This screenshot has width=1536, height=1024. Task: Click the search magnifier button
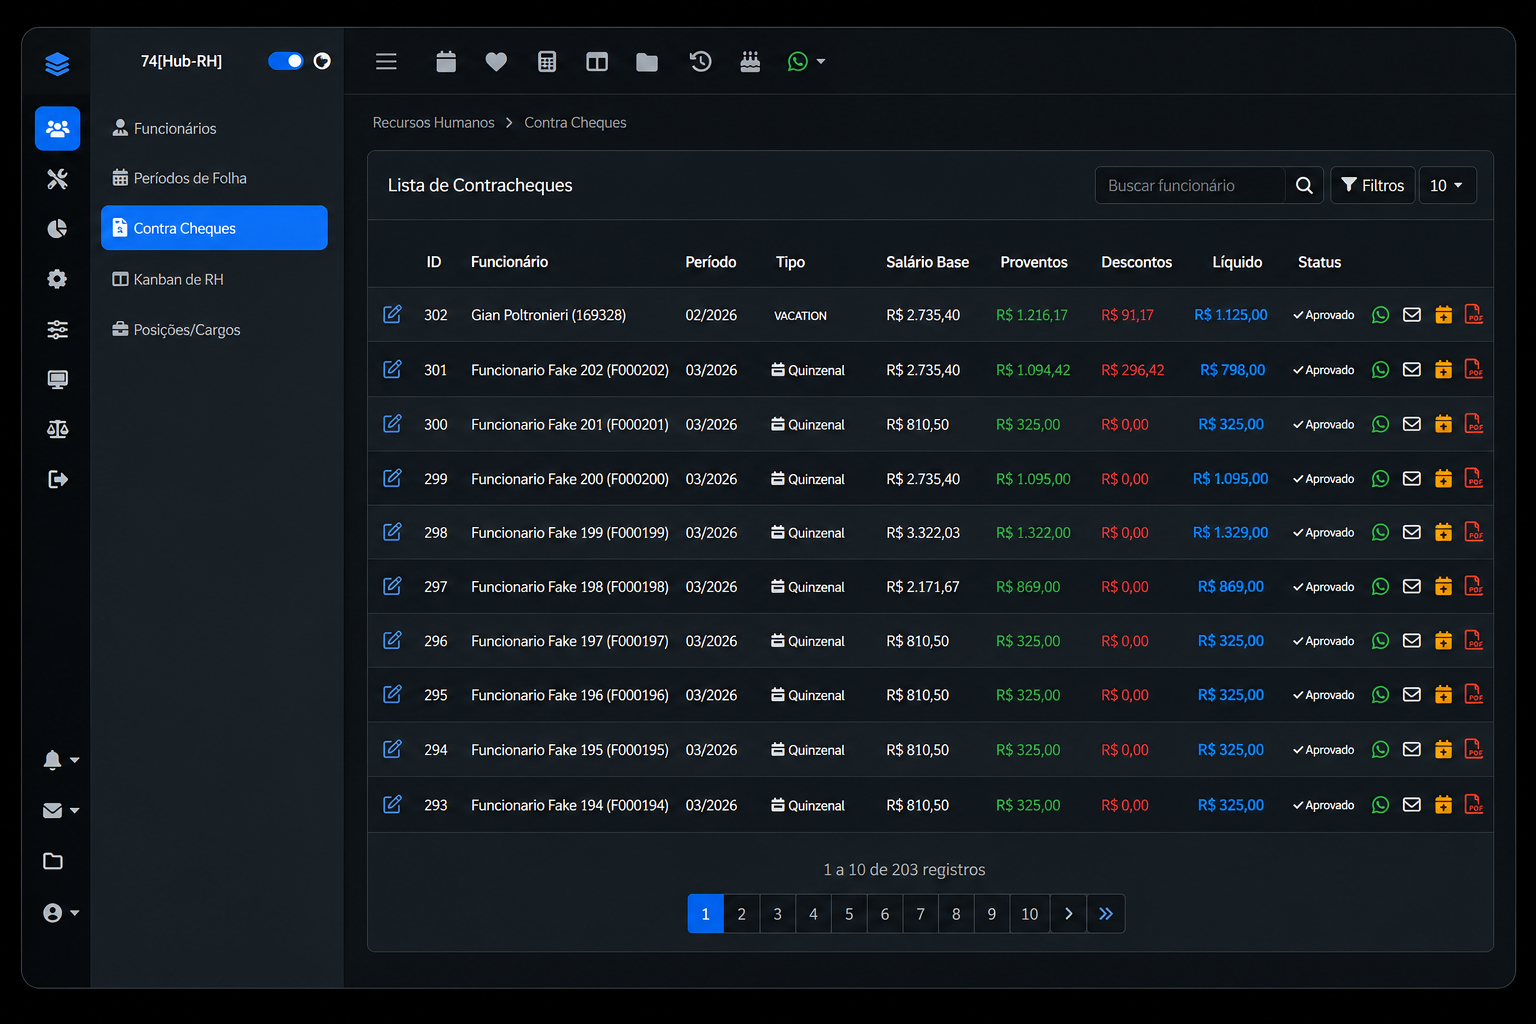(x=1304, y=185)
